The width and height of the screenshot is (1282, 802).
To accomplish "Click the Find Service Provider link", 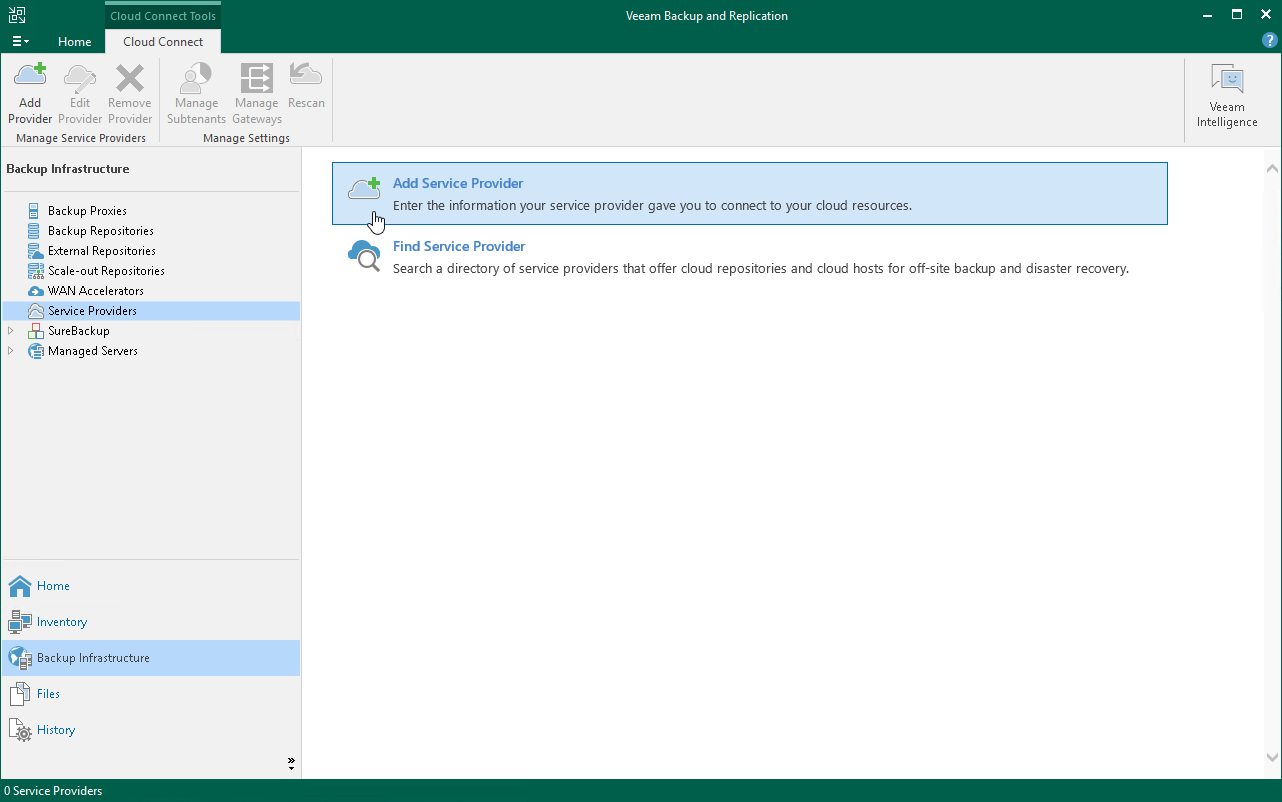I will click(x=459, y=247).
